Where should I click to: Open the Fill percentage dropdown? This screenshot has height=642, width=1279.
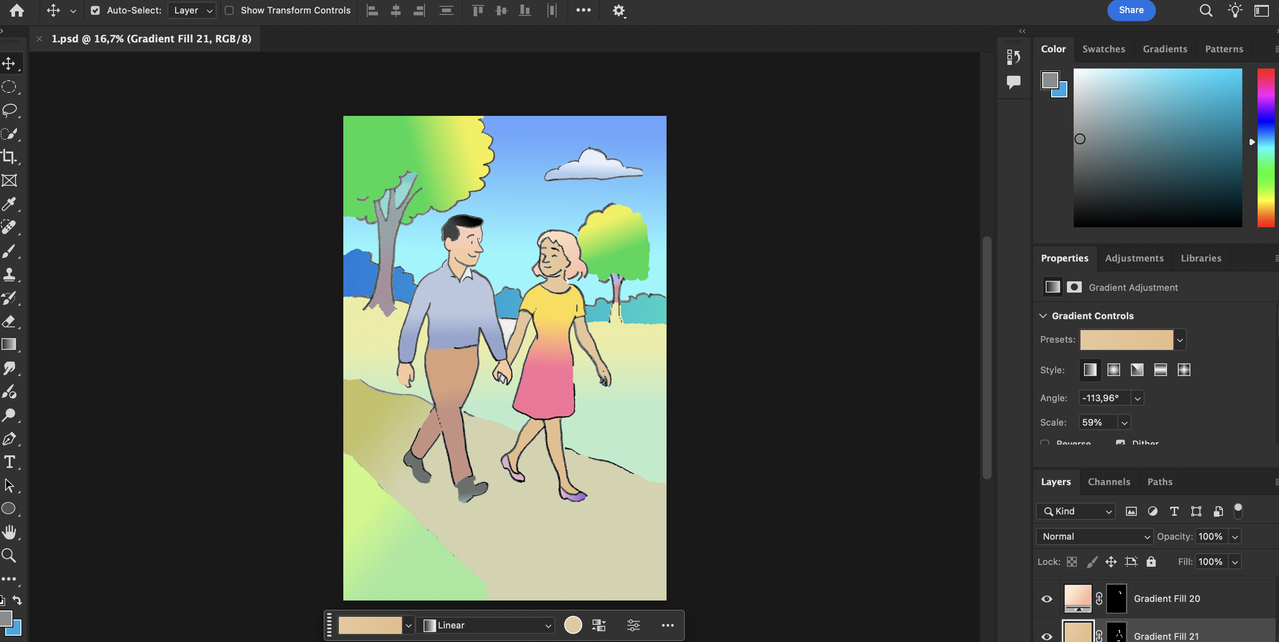tap(1235, 562)
